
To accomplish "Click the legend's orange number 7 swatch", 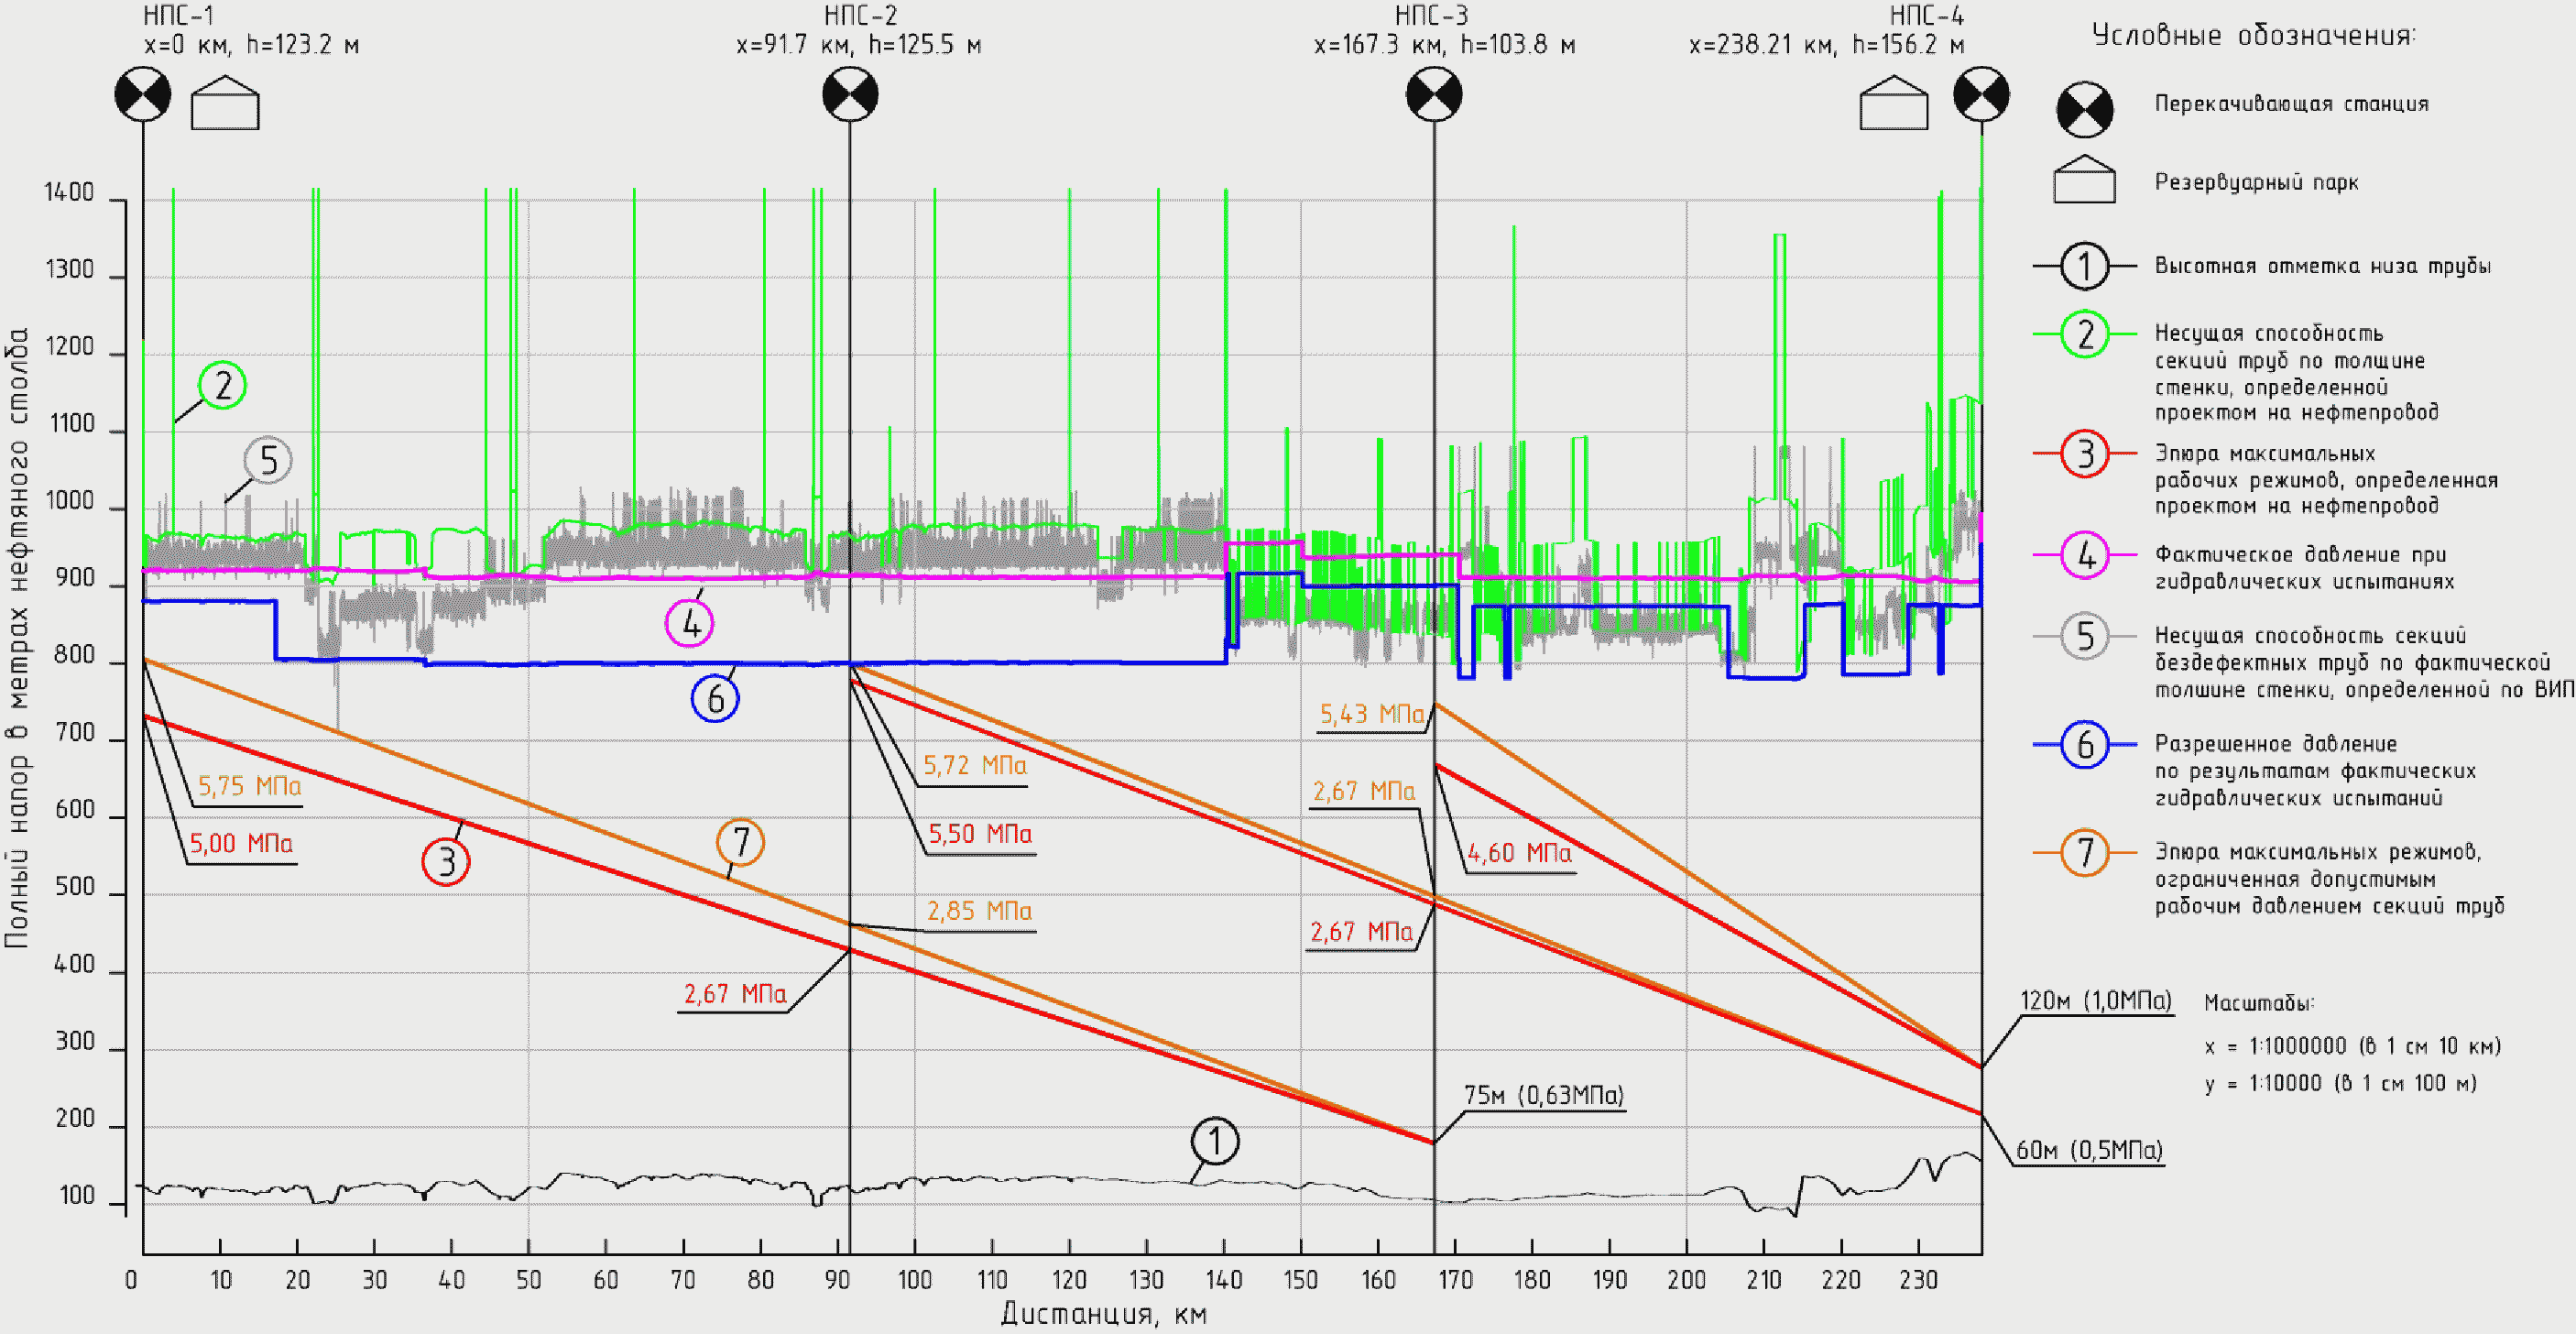I will tap(2085, 853).
